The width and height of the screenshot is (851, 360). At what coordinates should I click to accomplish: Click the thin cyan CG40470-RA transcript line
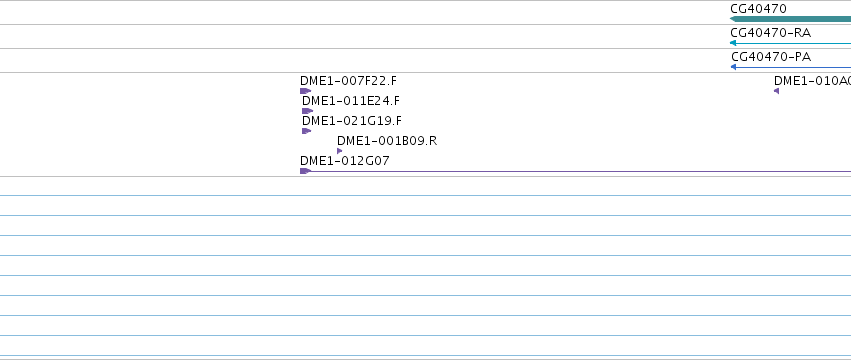click(793, 43)
